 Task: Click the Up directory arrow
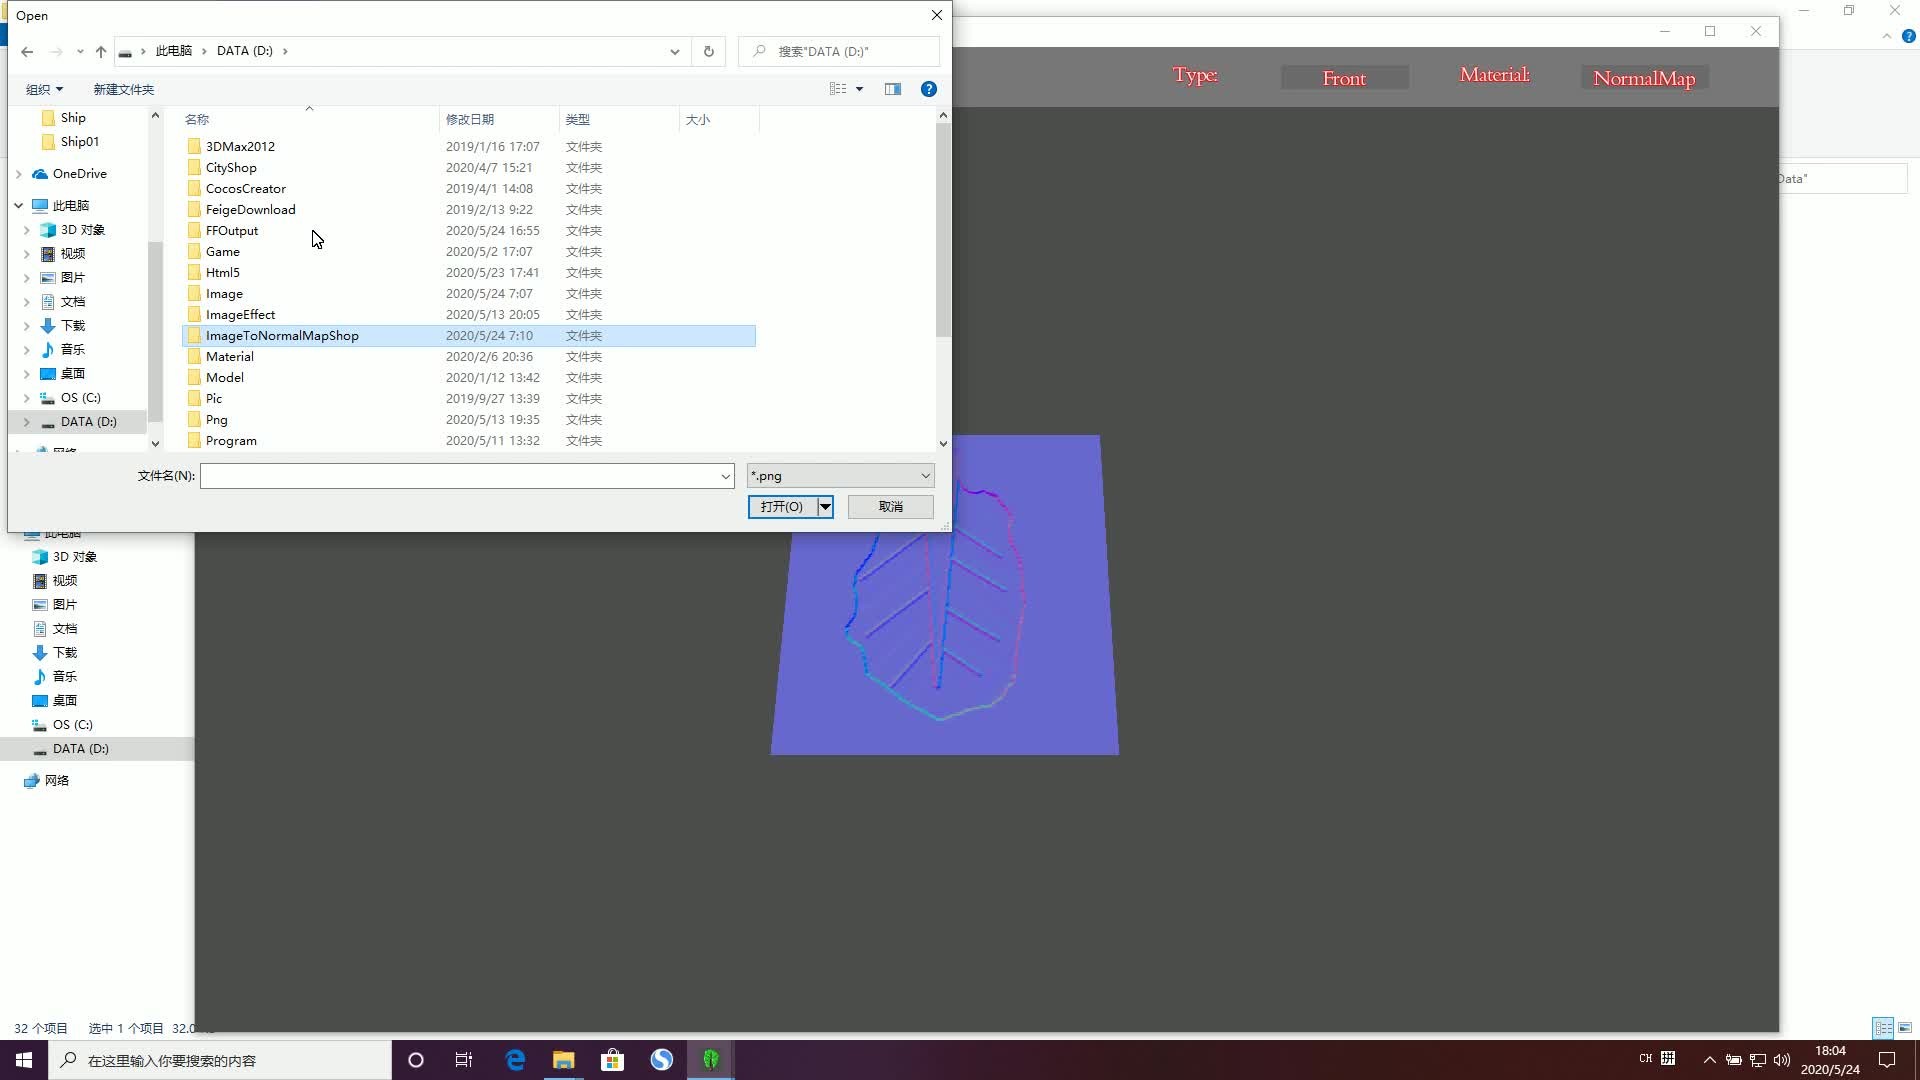click(101, 51)
